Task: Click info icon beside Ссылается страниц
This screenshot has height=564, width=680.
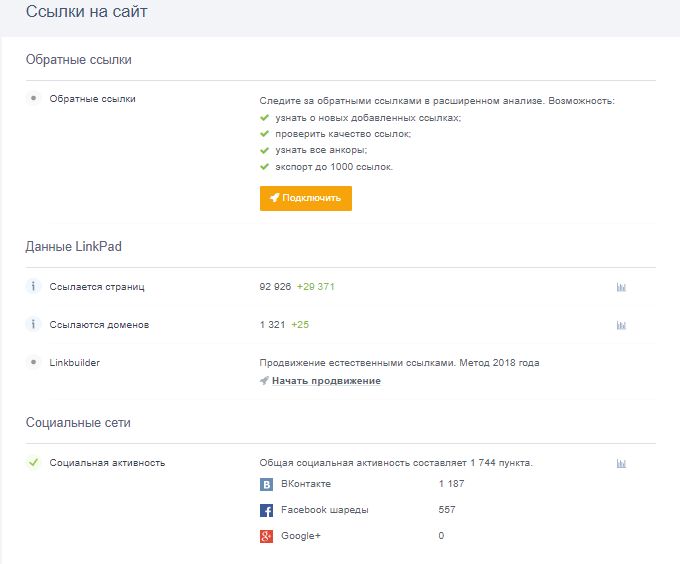Action: click(33, 287)
